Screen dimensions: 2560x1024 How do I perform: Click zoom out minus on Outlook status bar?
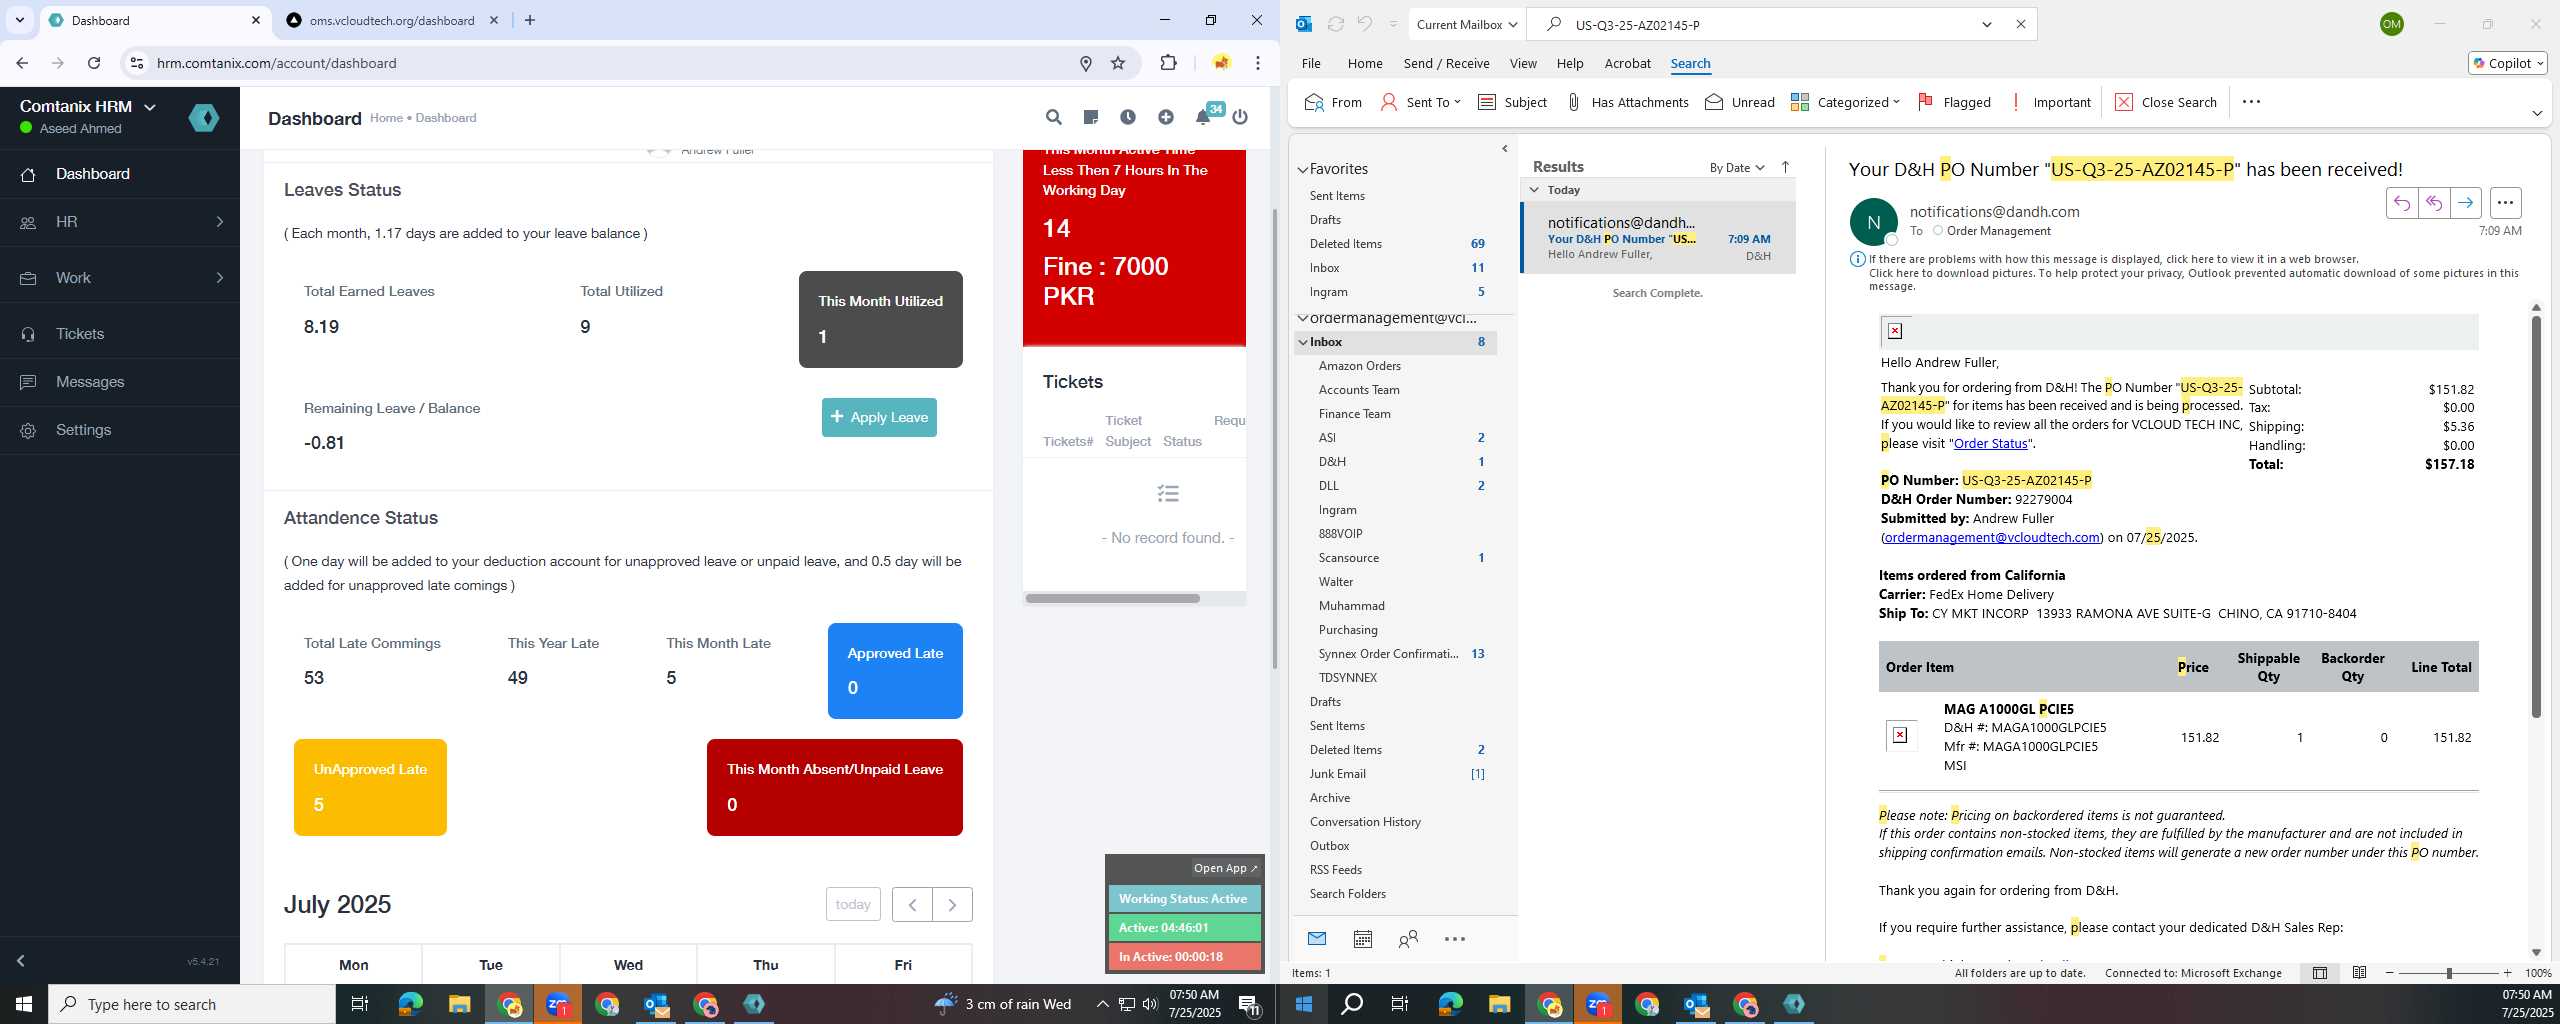click(x=2390, y=973)
